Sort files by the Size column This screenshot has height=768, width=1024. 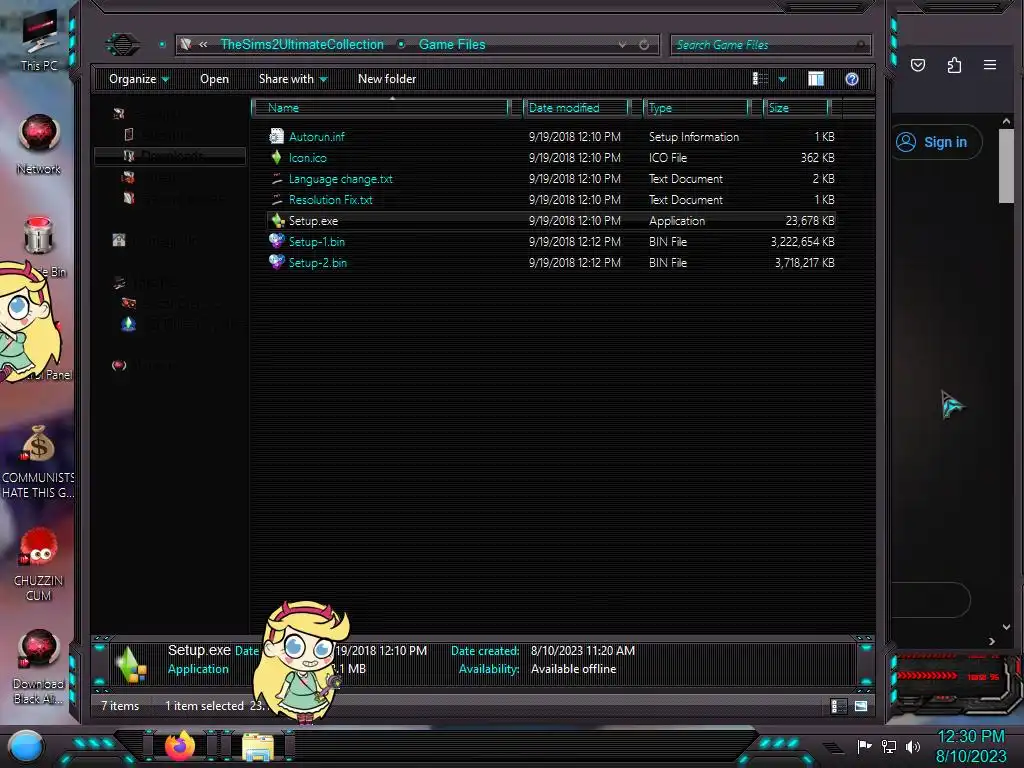point(797,108)
